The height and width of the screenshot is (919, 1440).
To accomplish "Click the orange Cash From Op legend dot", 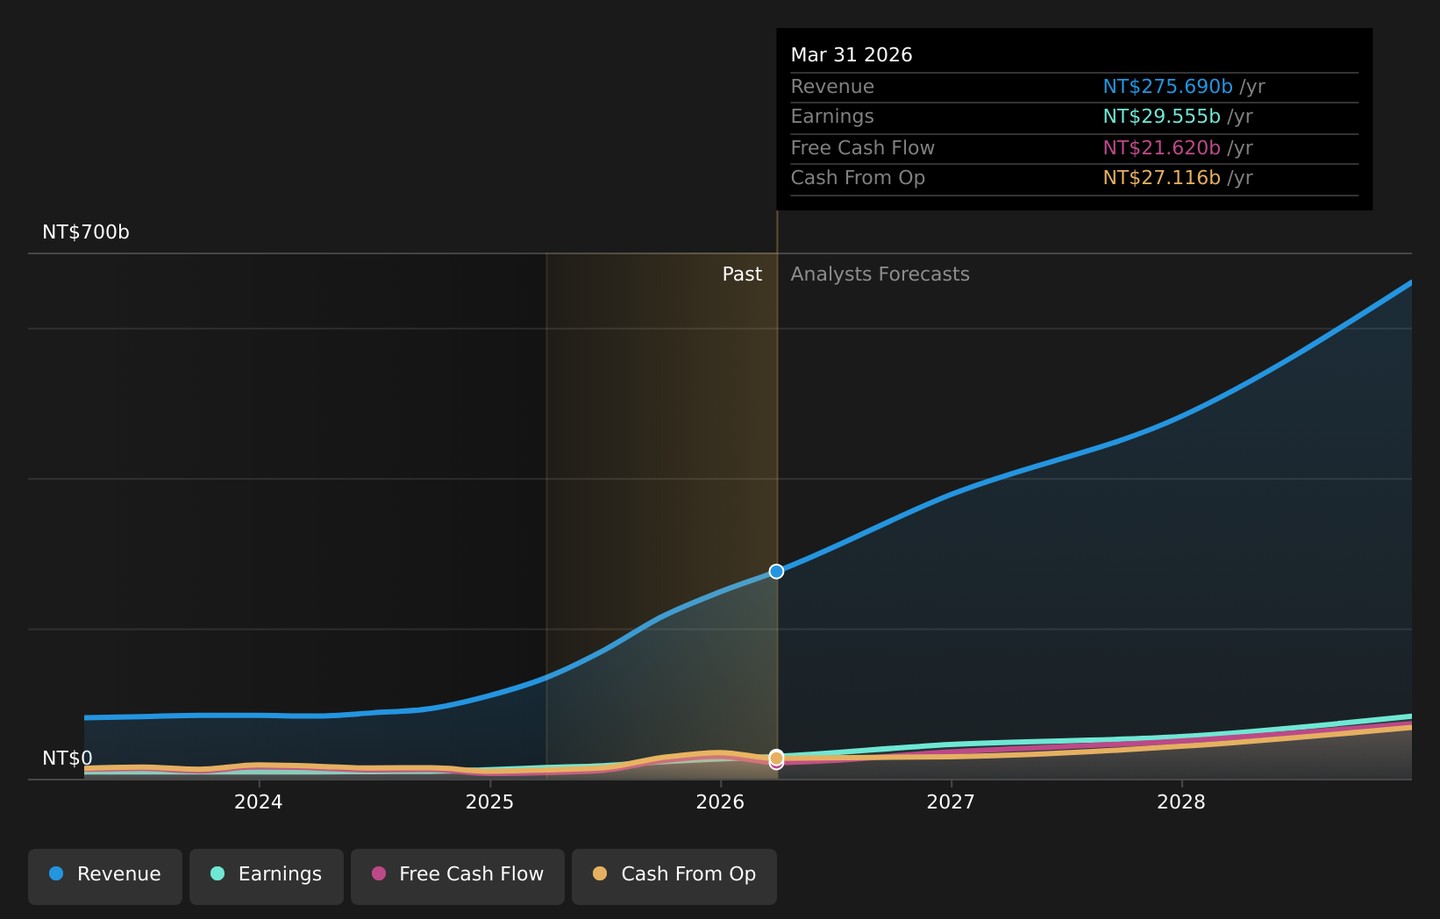I will click(x=600, y=874).
